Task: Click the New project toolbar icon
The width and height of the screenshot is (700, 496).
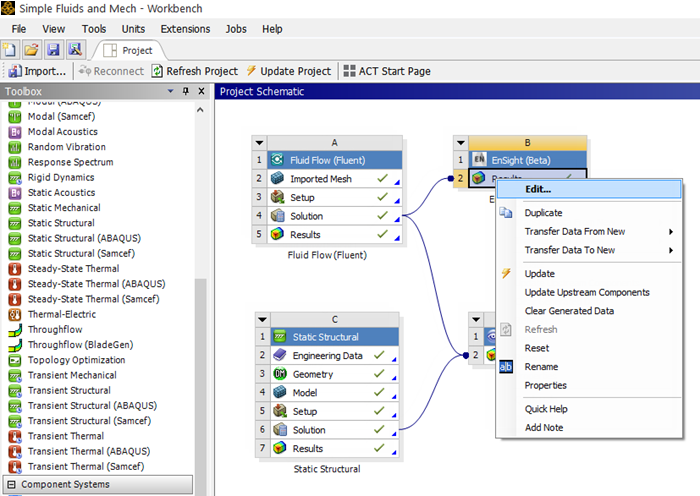Action: pyautogui.click(x=10, y=50)
